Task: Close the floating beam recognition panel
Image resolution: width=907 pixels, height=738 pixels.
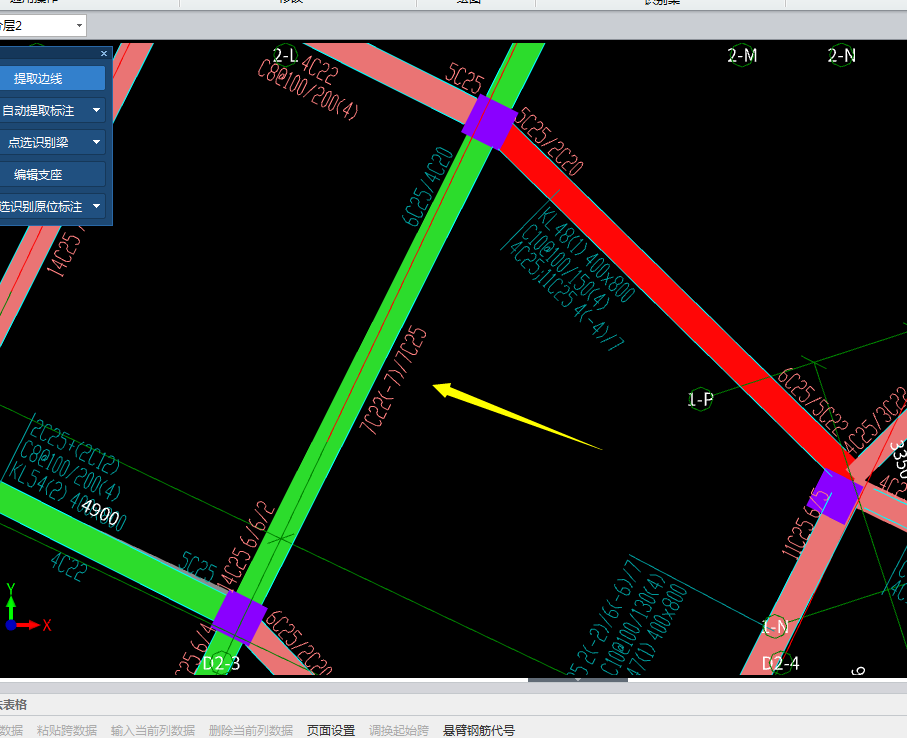Action: coord(104,53)
